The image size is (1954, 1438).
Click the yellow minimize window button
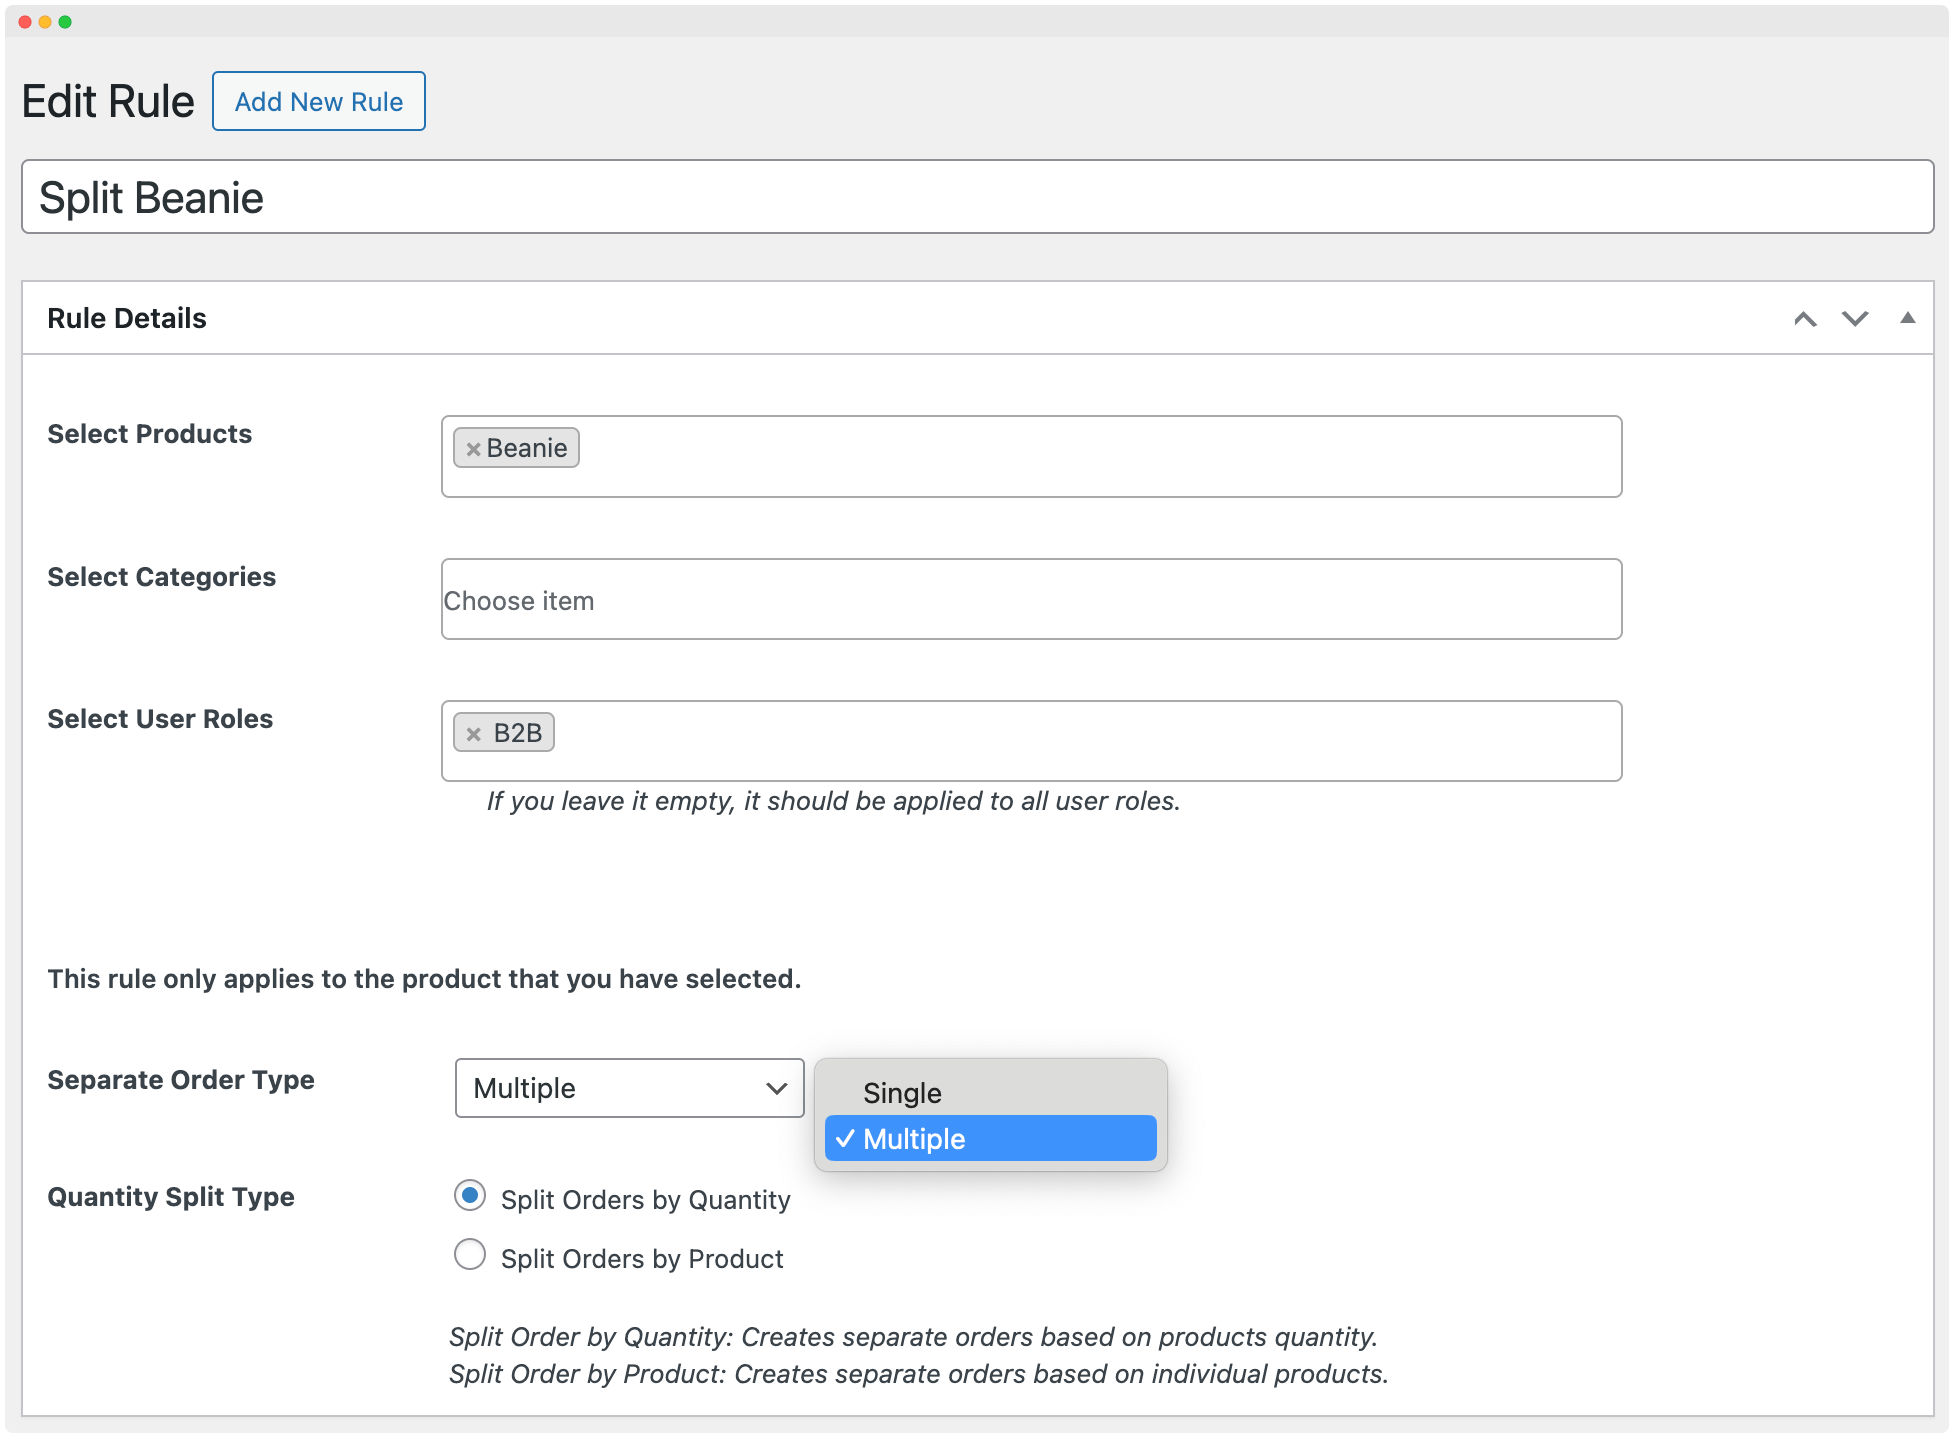click(45, 22)
